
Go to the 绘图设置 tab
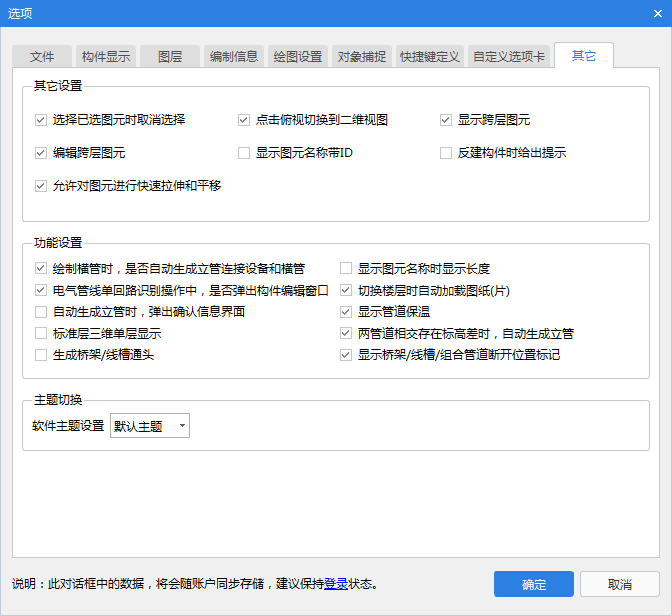(298, 57)
